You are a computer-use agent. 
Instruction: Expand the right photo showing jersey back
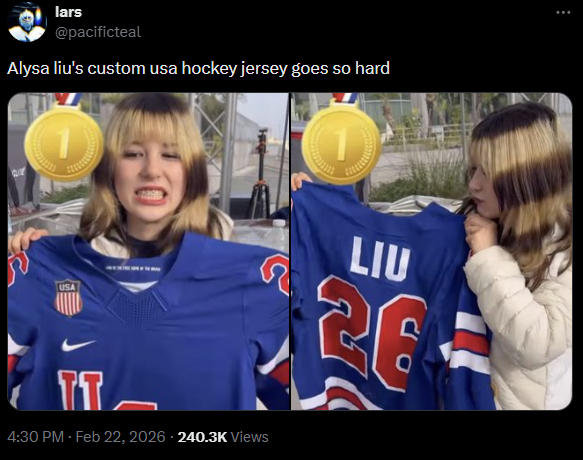pyautogui.click(x=432, y=251)
